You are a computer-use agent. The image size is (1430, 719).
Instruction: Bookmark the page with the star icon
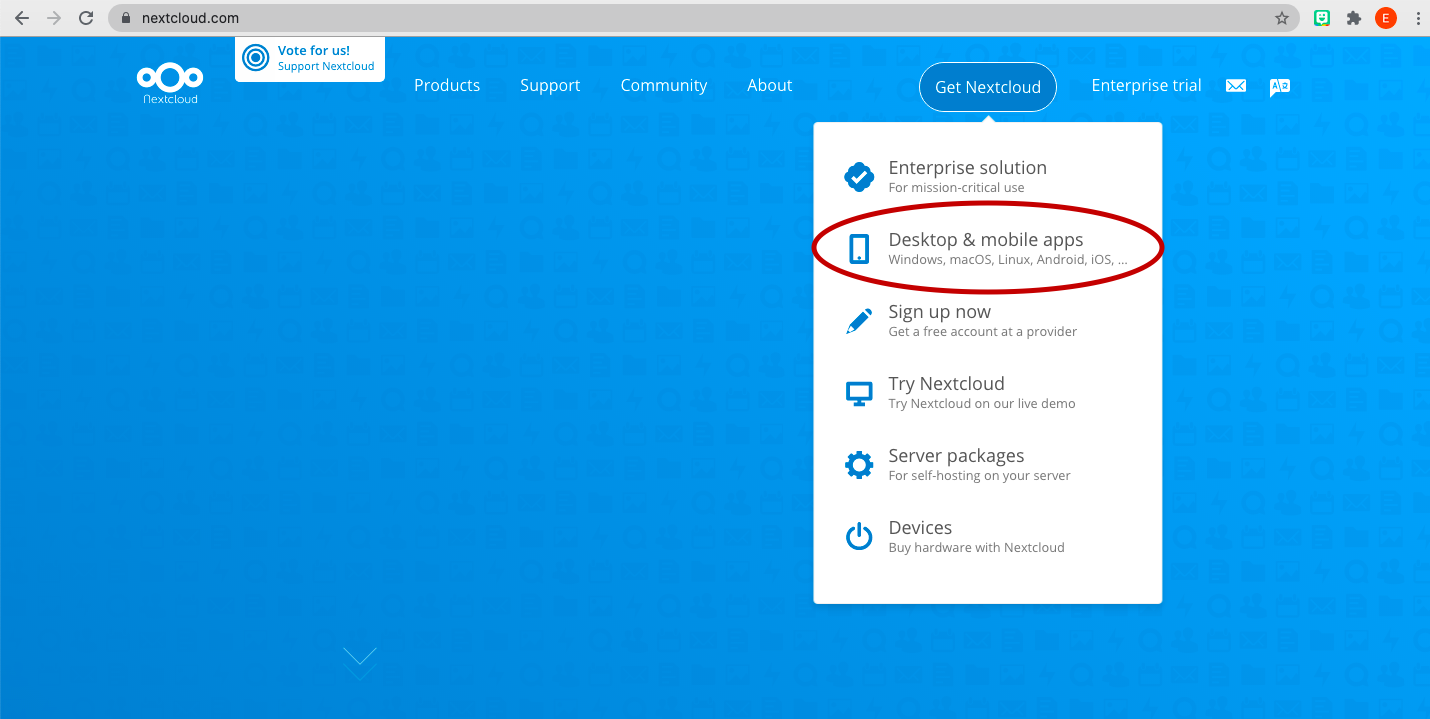point(1281,17)
